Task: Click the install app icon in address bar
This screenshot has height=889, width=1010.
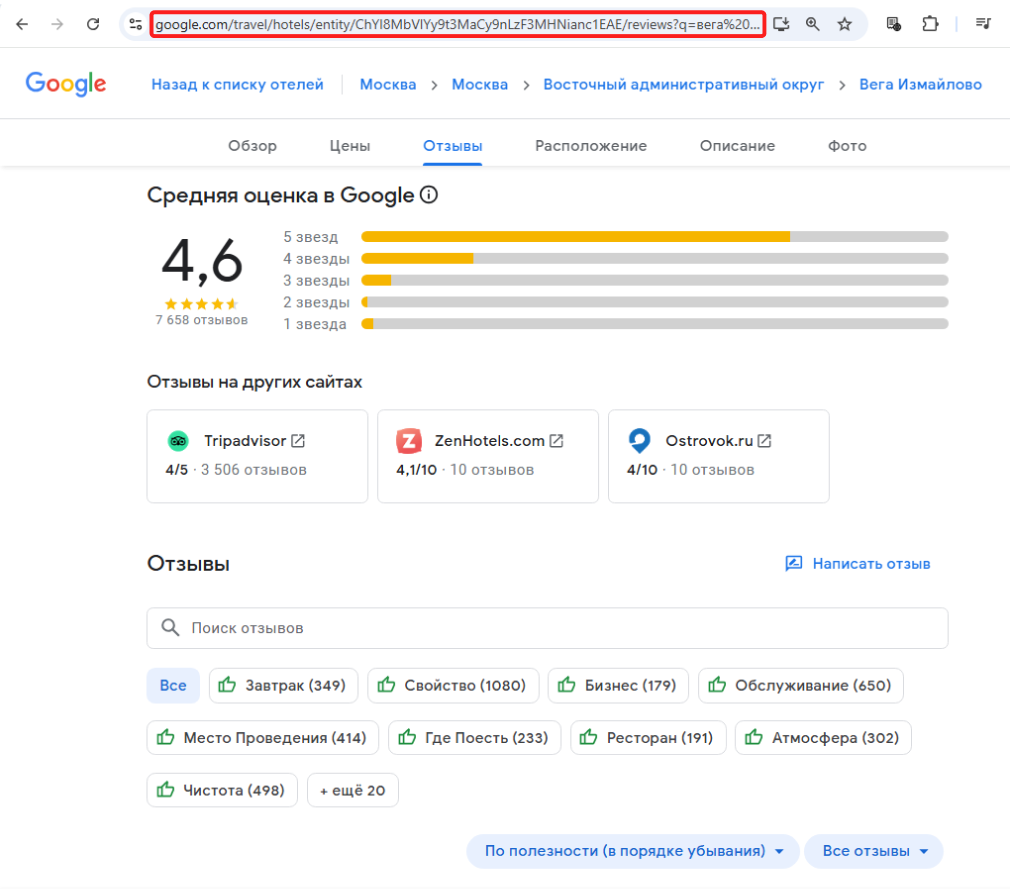Action: (x=781, y=24)
